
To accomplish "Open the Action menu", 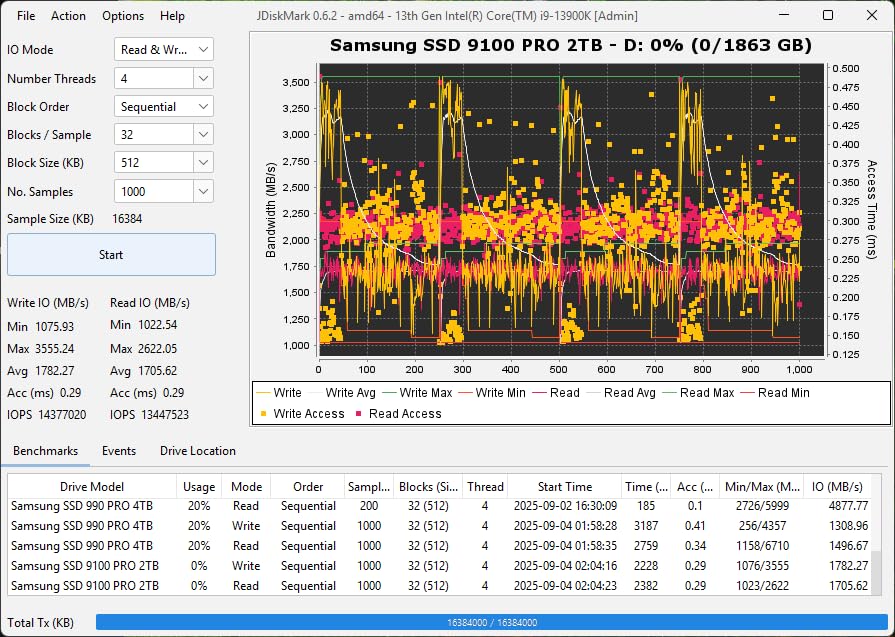I will [68, 15].
